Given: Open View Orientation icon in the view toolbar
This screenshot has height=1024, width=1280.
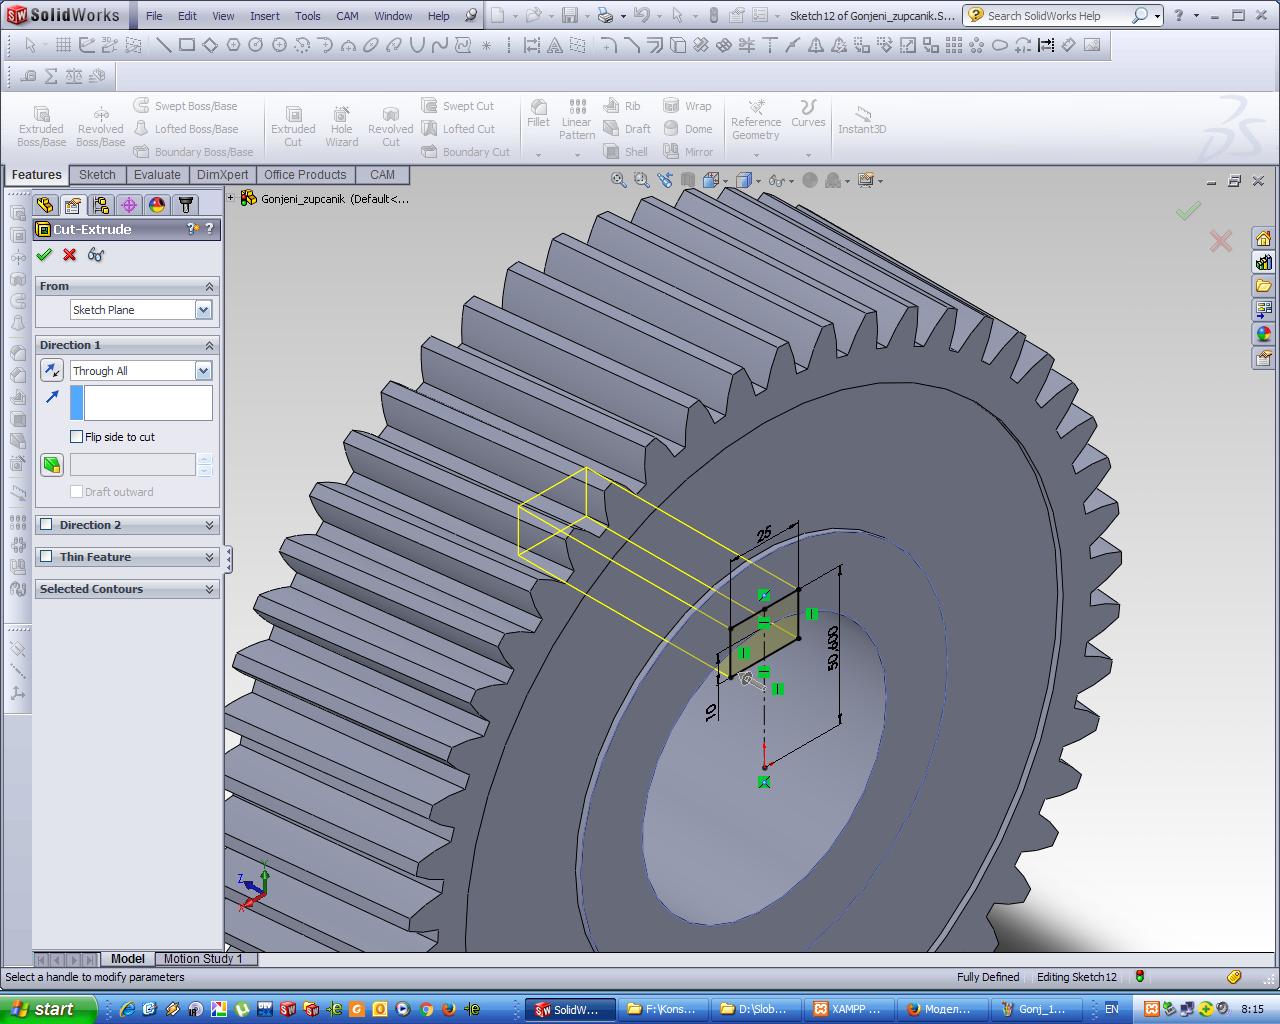Looking at the screenshot, I should (711, 181).
